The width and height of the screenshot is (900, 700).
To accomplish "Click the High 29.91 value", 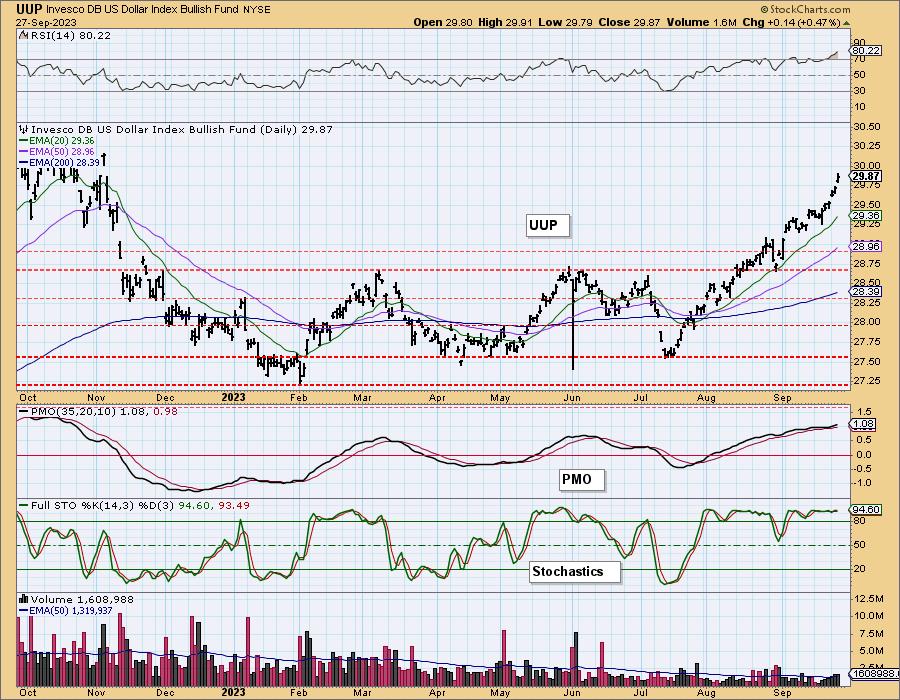I will (x=505, y=22).
